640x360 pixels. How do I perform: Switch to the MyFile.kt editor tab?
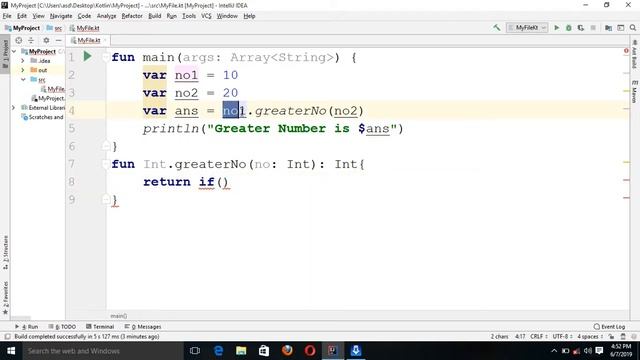click(x=88, y=40)
